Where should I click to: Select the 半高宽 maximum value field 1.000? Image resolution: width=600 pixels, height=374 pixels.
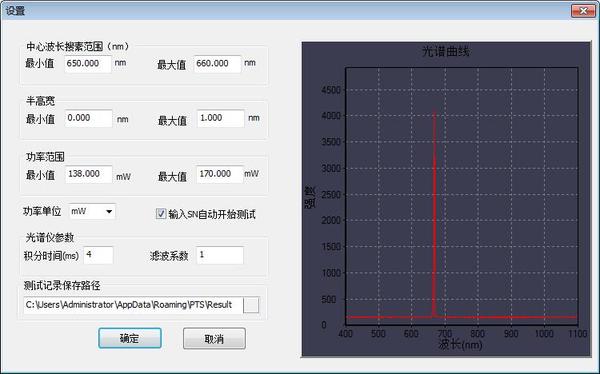(x=221, y=118)
